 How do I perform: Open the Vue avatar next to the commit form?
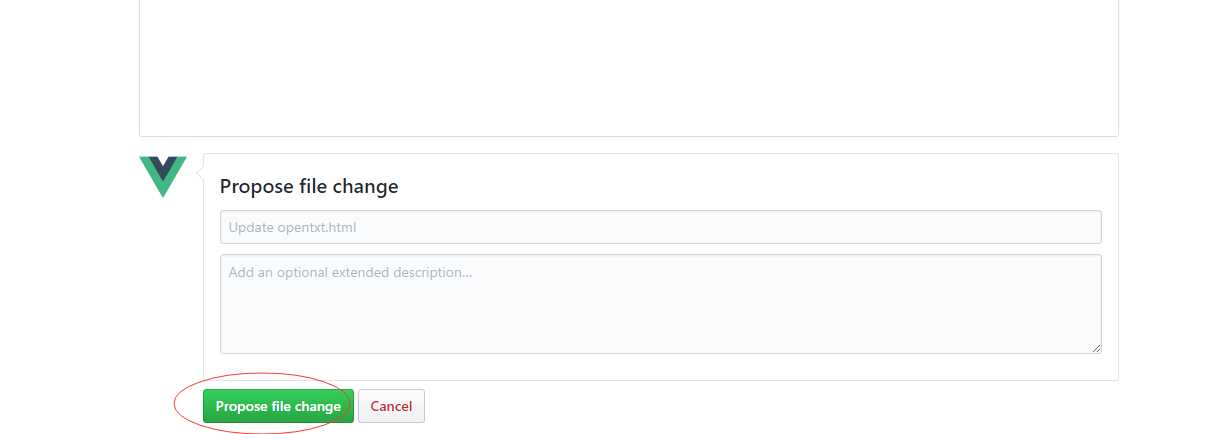(162, 176)
